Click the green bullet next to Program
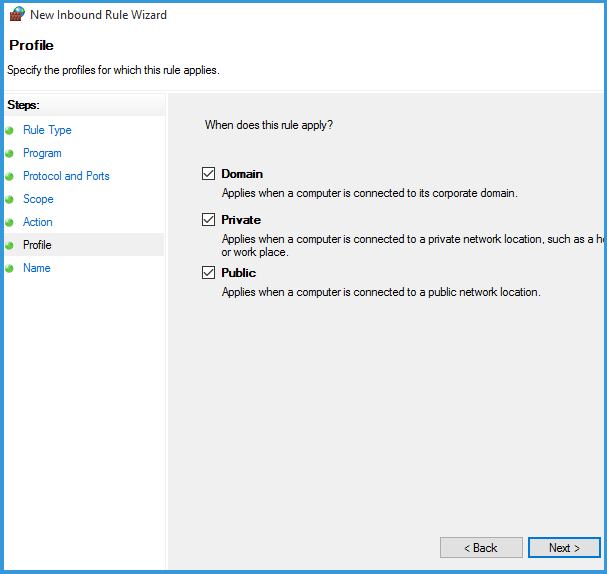This screenshot has height=574, width=607. [x=10, y=154]
